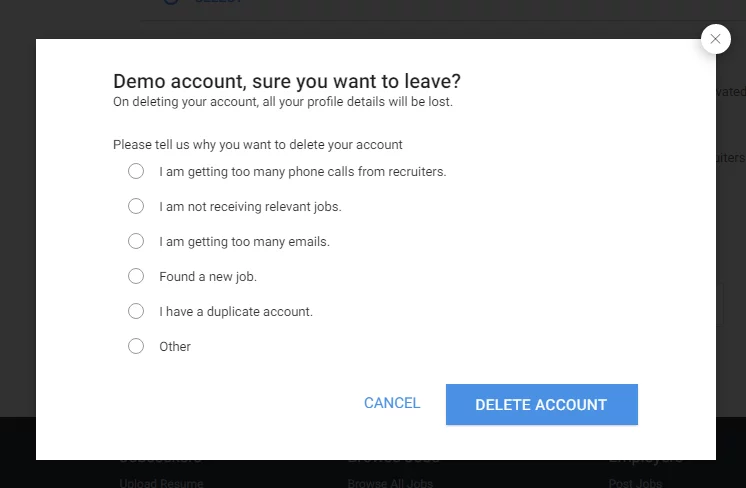Viewport: 746px width, 488px height.
Task: Click the 'Other' label text
Action: tap(175, 347)
